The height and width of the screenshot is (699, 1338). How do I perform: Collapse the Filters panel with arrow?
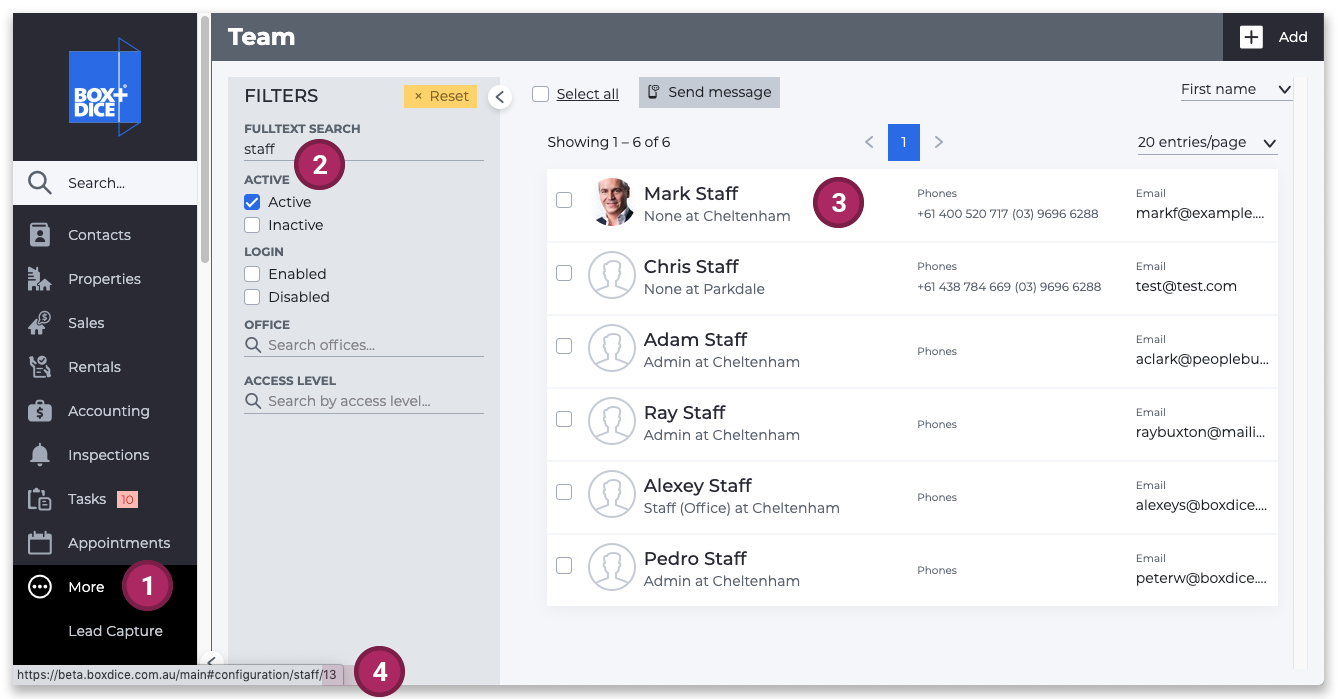[x=499, y=97]
